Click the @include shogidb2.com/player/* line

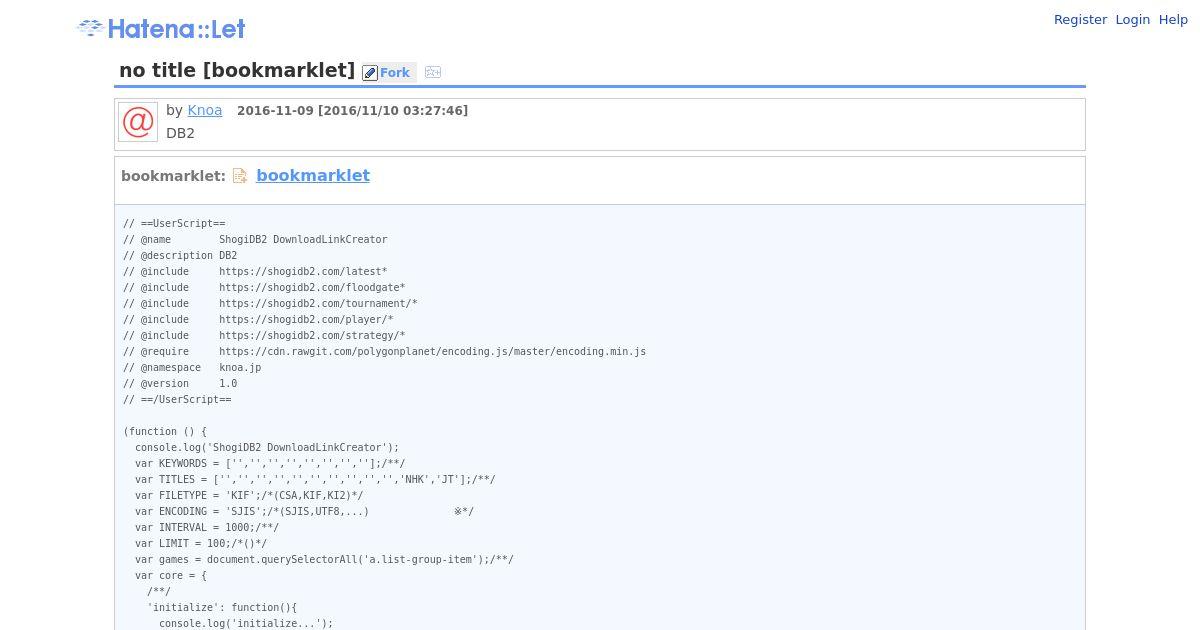pos(258,320)
